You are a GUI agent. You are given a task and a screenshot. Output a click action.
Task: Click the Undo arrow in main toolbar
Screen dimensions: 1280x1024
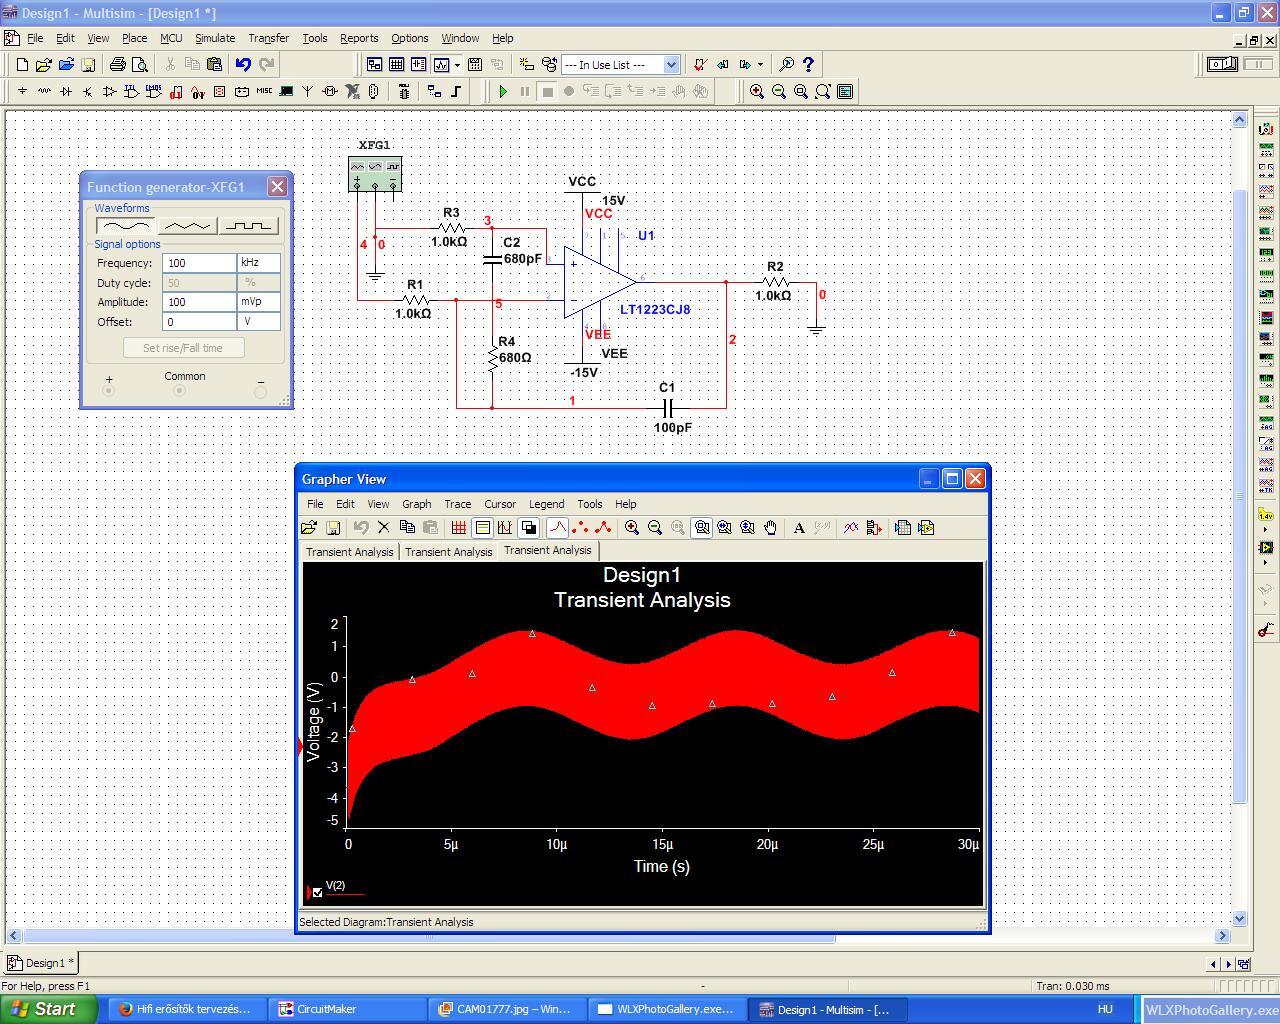243,64
